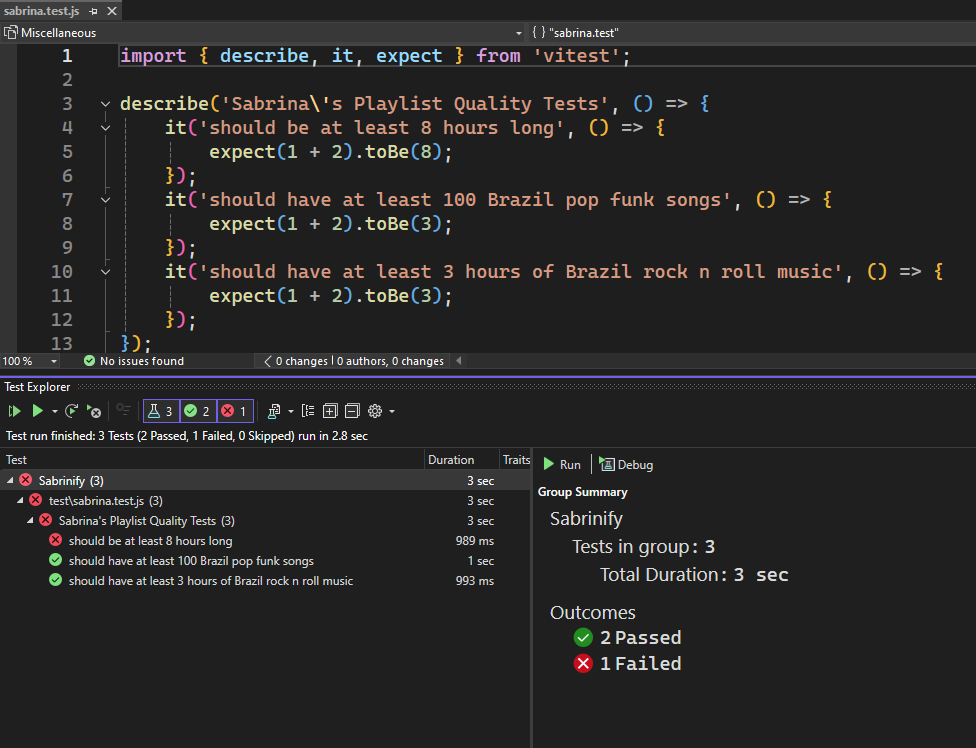Select the sabrina.test.js editor tab

coord(43,11)
